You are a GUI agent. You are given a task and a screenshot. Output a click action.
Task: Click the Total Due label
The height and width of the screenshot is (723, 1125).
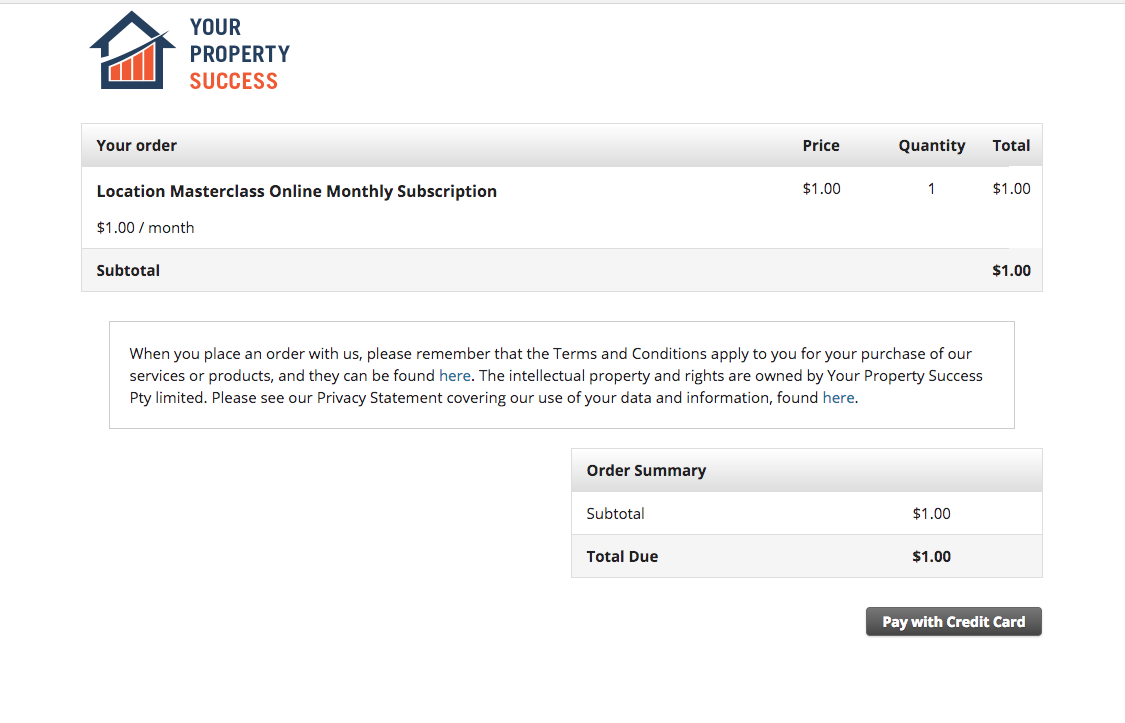pos(622,557)
